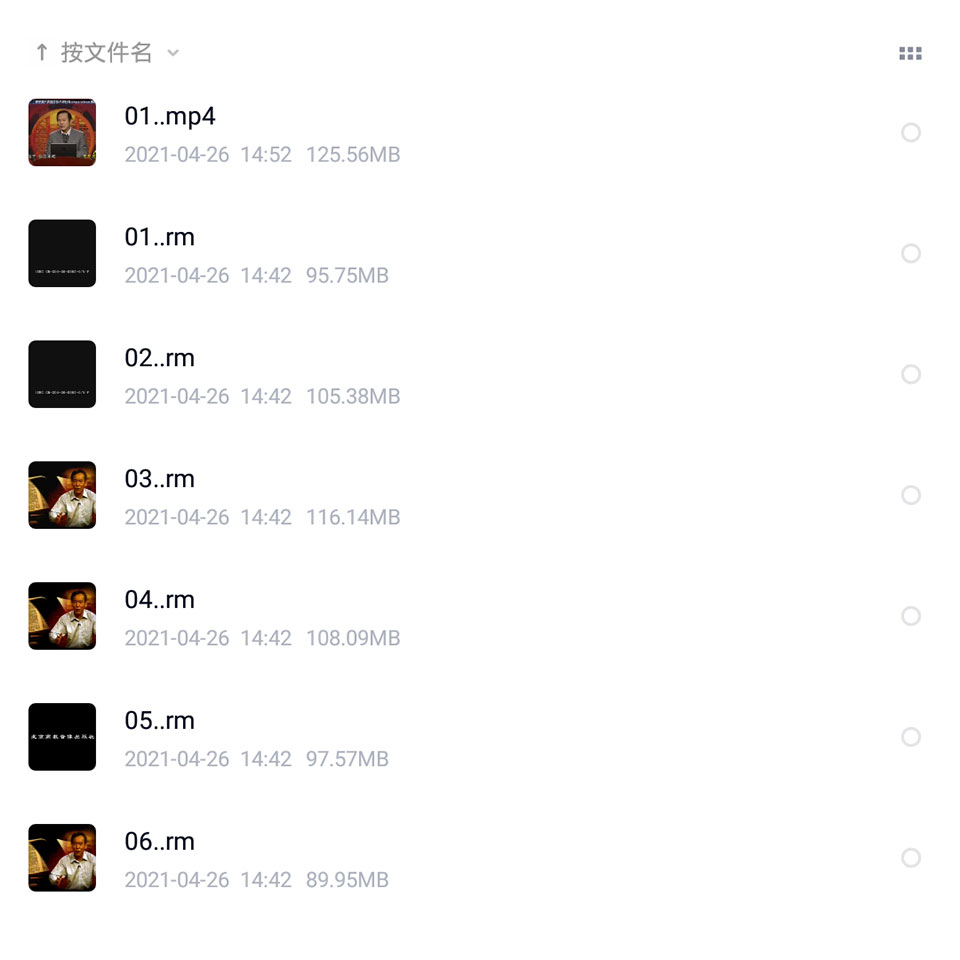Select radio circle for 01..mp4
The width and height of the screenshot is (960, 960).
910,132
